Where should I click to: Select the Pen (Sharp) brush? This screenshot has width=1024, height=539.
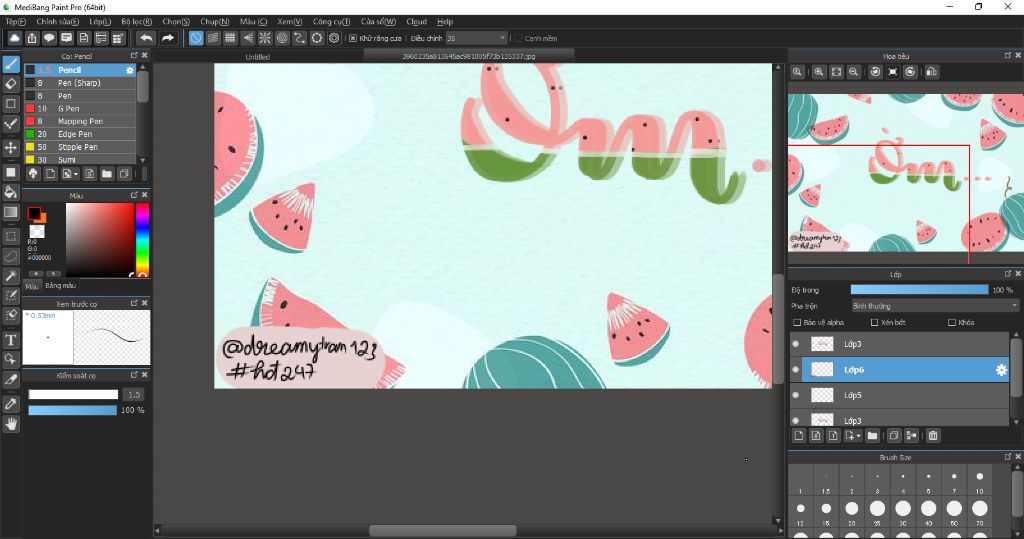tap(80, 83)
